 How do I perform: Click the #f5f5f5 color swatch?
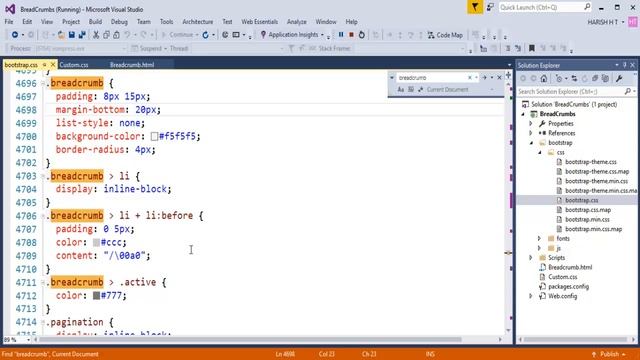coord(154,136)
